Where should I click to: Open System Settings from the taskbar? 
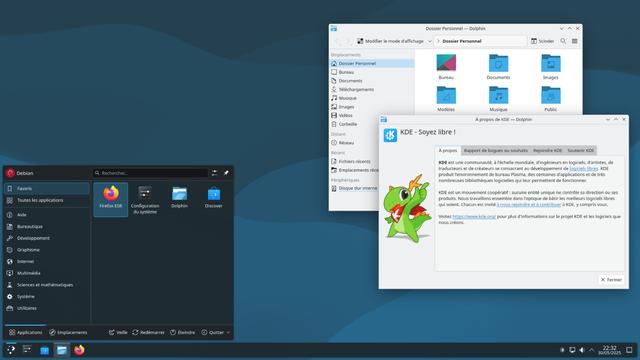pyautogui.click(x=27, y=350)
